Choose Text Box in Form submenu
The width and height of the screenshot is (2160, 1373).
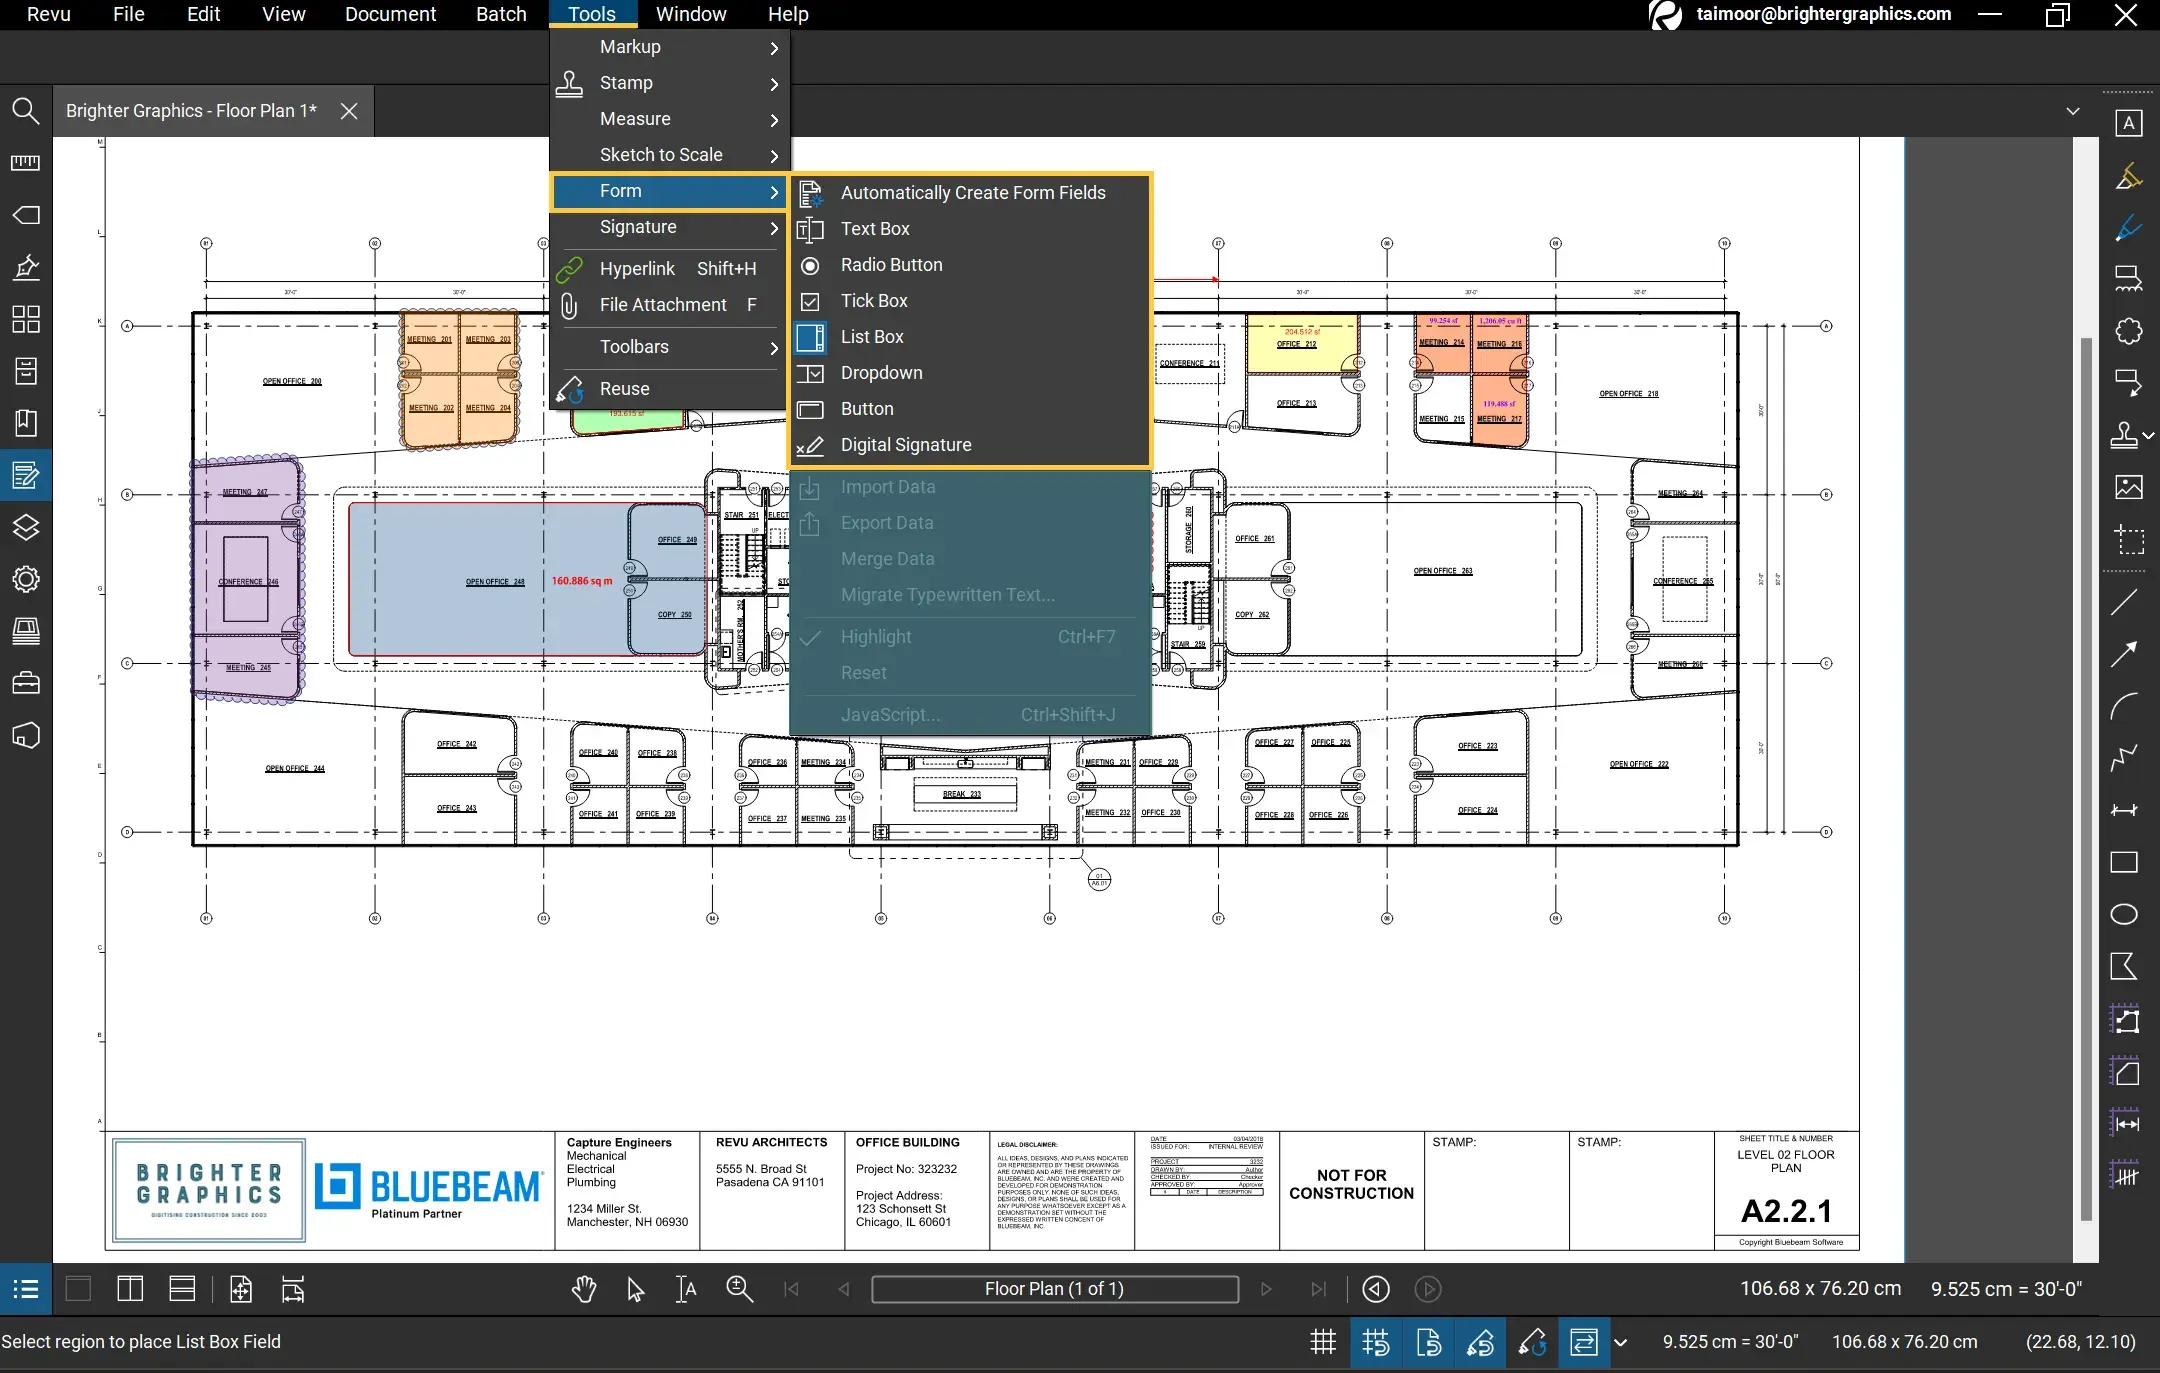(970, 229)
